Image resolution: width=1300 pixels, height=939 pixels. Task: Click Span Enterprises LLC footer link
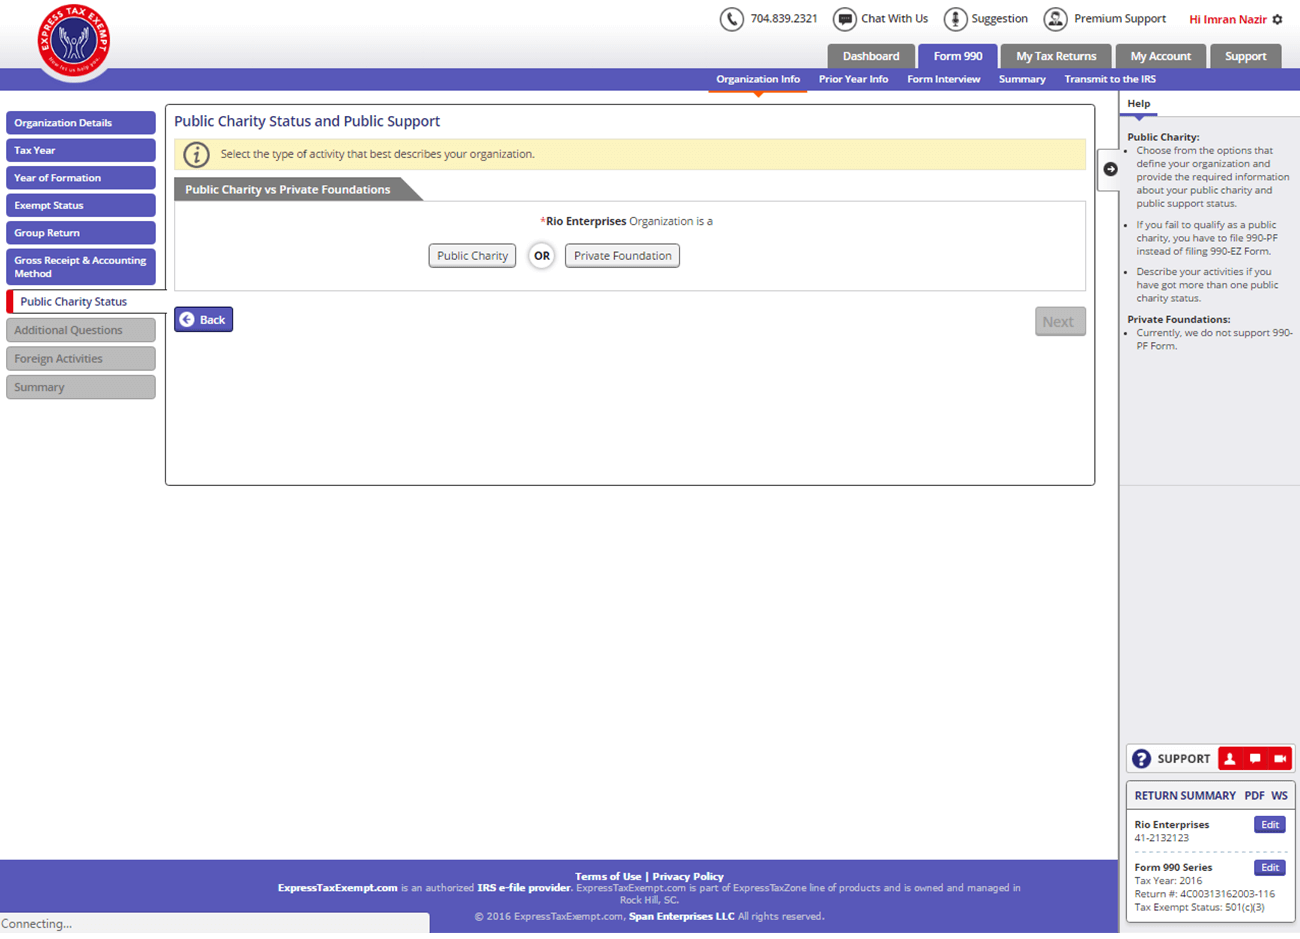[681, 916]
